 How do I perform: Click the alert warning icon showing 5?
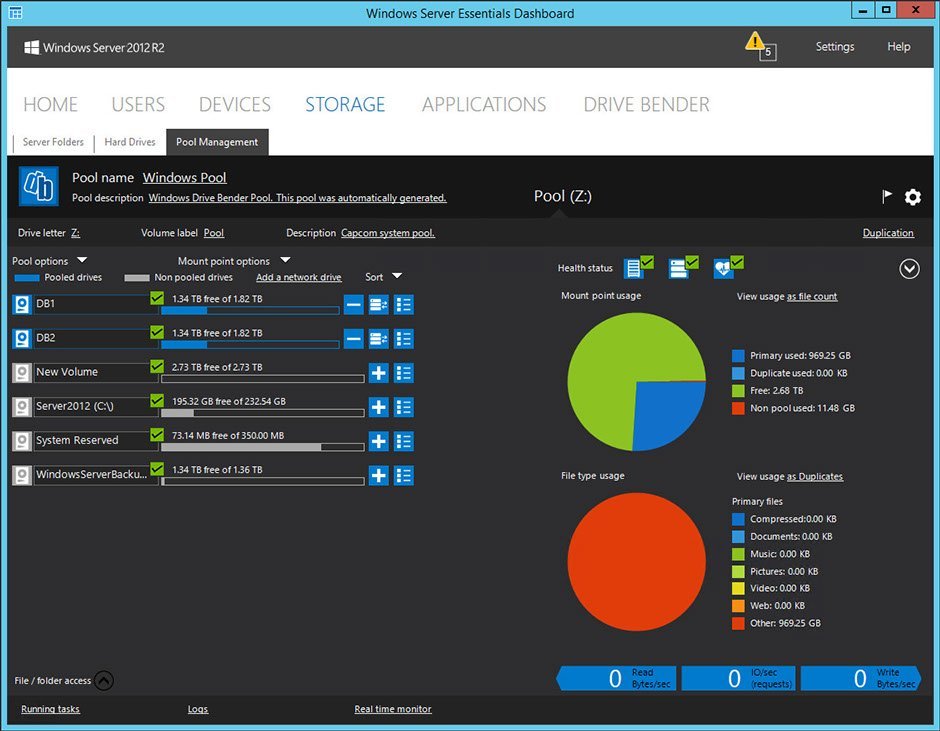(760, 46)
